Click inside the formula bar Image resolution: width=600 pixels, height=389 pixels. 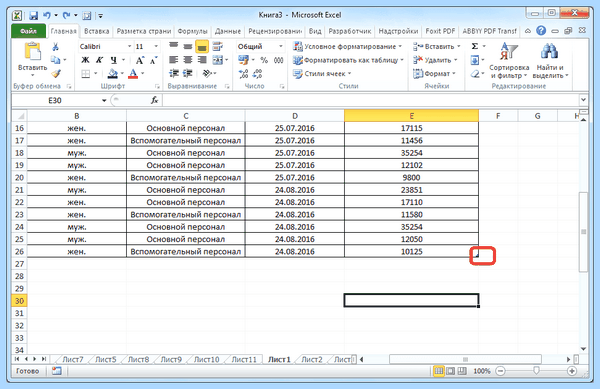click(371, 100)
